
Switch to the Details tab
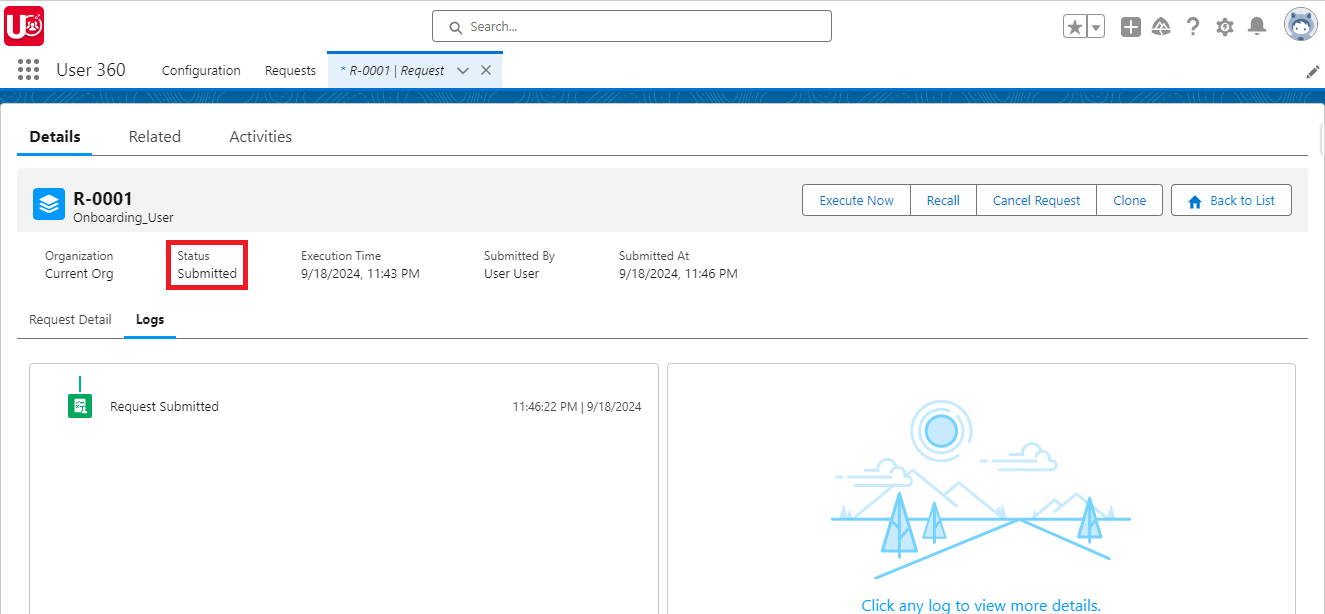55,137
